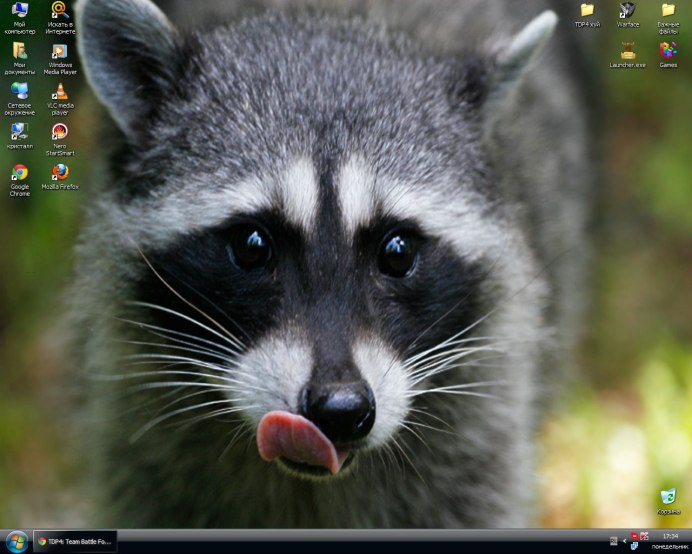The image size is (692, 554).
Task: Select the кристалл desktop shortcut
Action: tap(19, 136)
